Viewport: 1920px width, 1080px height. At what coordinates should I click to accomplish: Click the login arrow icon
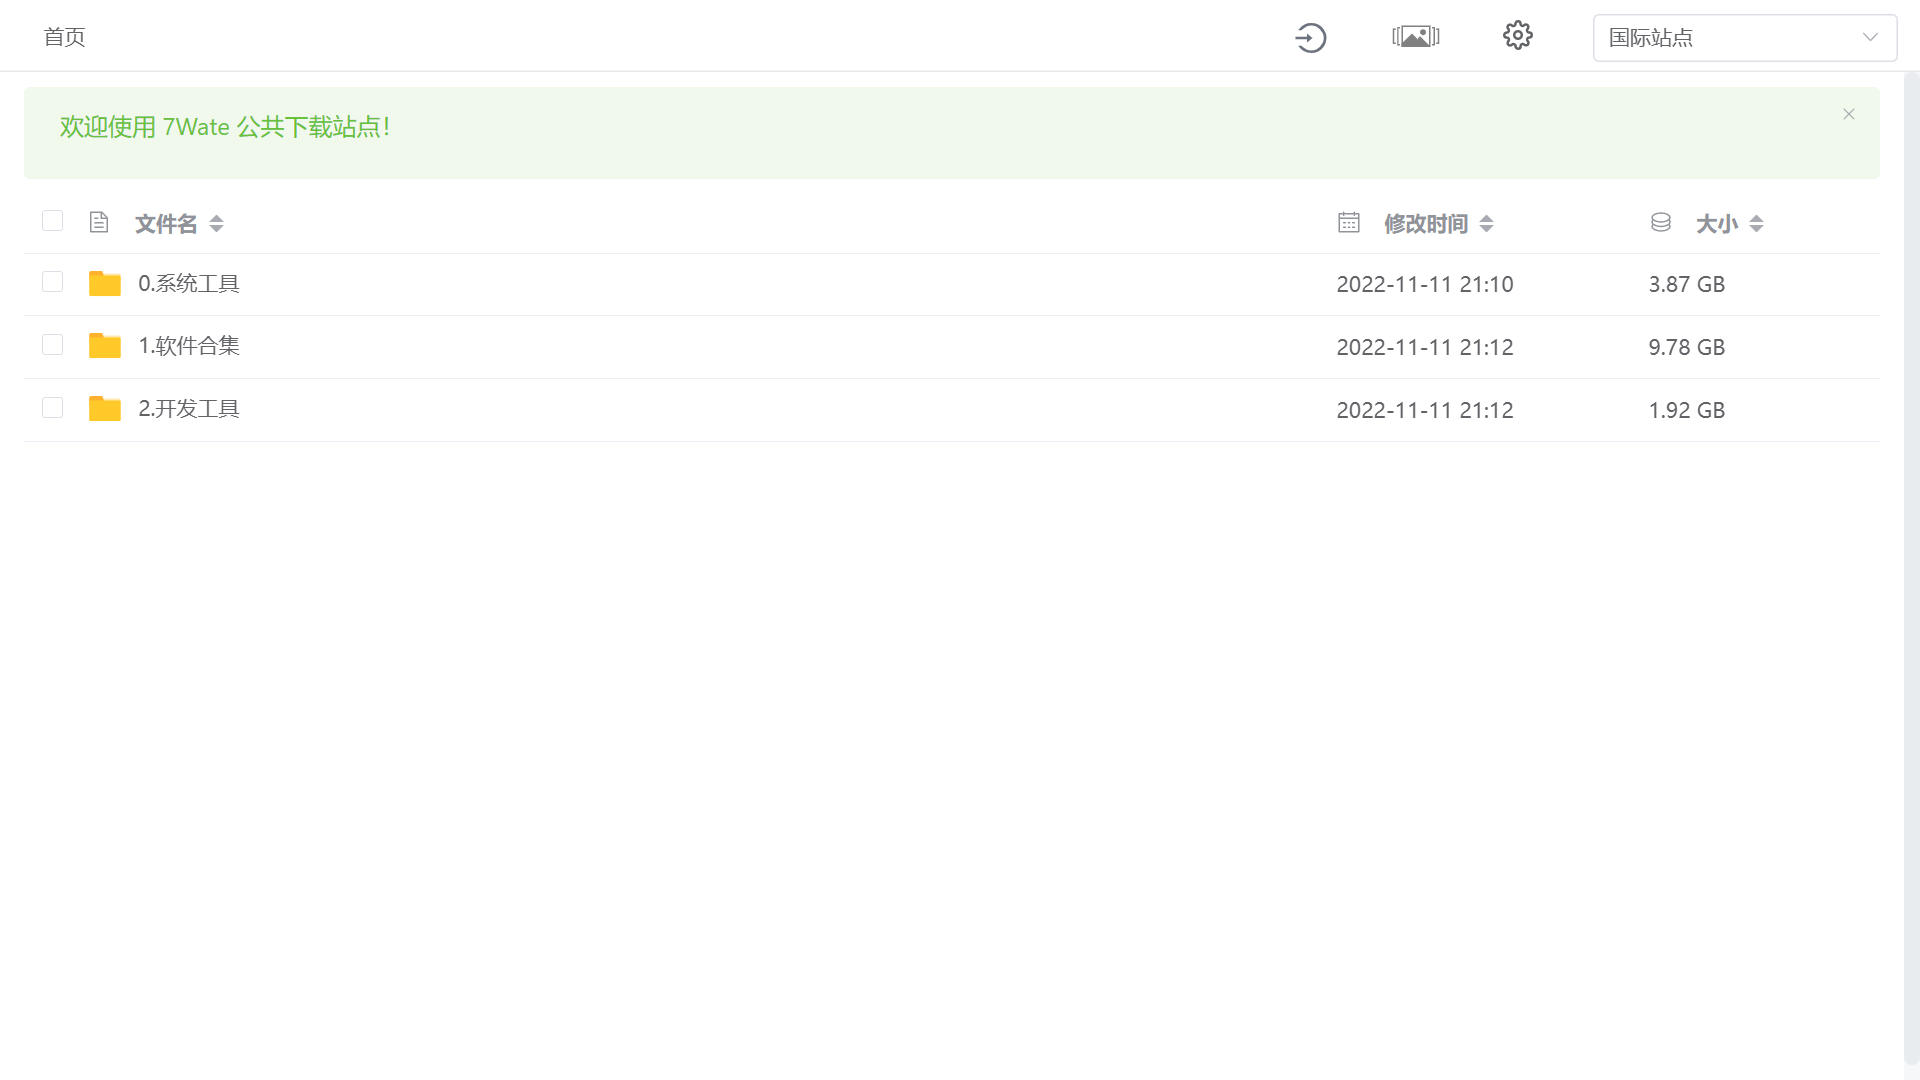point(1310,38)
